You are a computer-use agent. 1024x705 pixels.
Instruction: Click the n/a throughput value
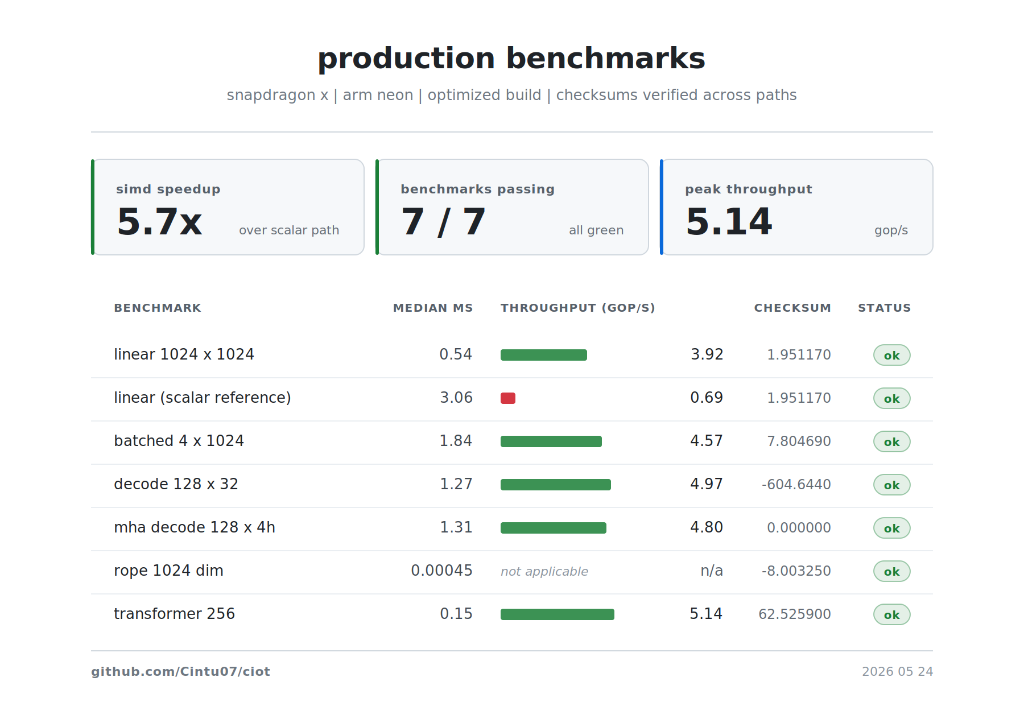click(711, 571)
